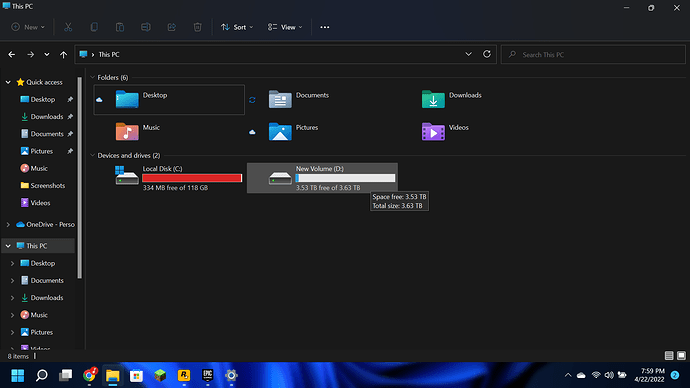Click the system tray OneDrive cloud icon
The image size is (690, 388).
[581, 375]
